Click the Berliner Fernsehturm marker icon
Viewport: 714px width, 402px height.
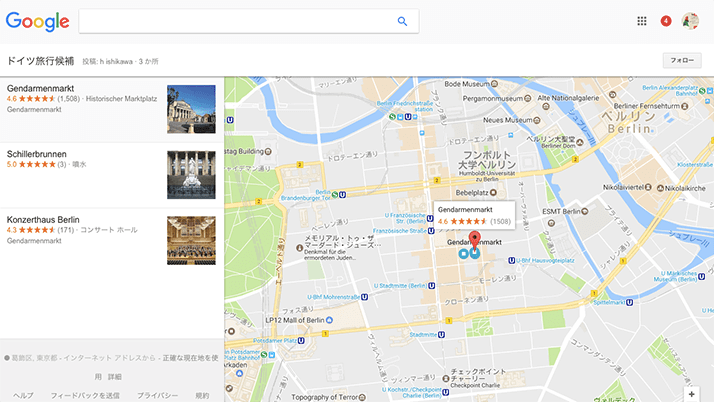click(684, 106)
